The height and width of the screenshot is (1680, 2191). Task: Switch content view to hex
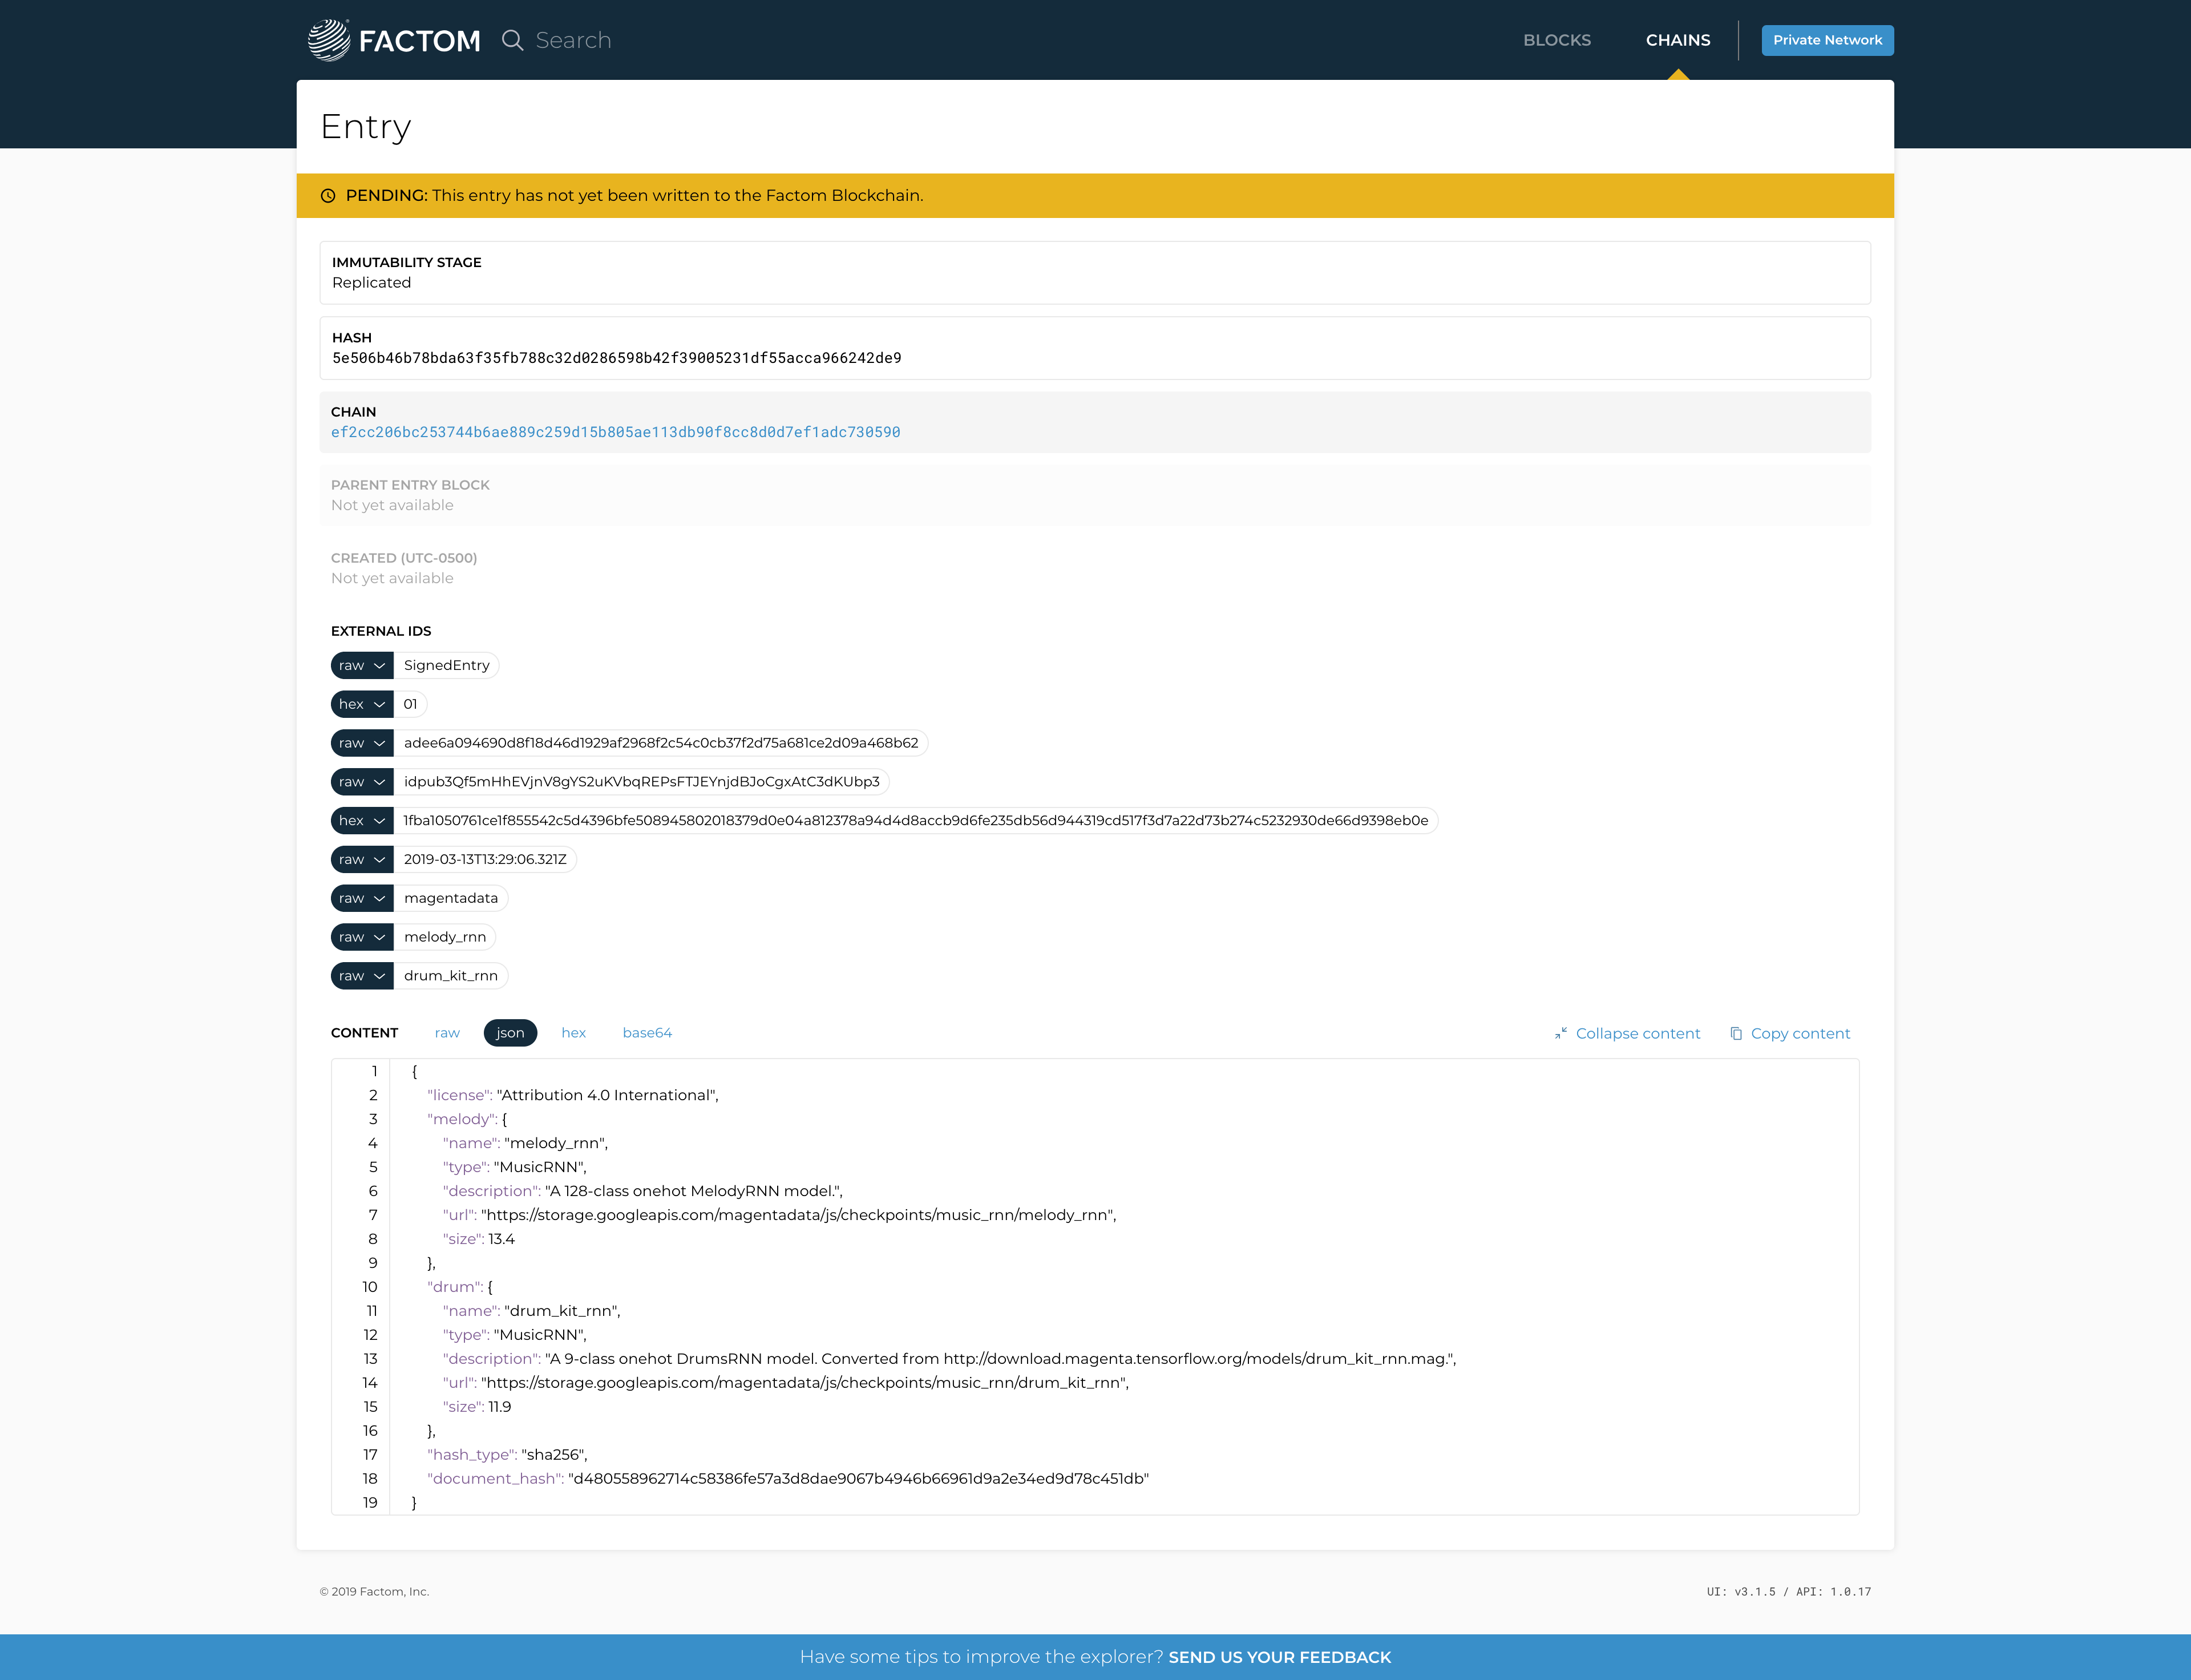point(573,1033)
